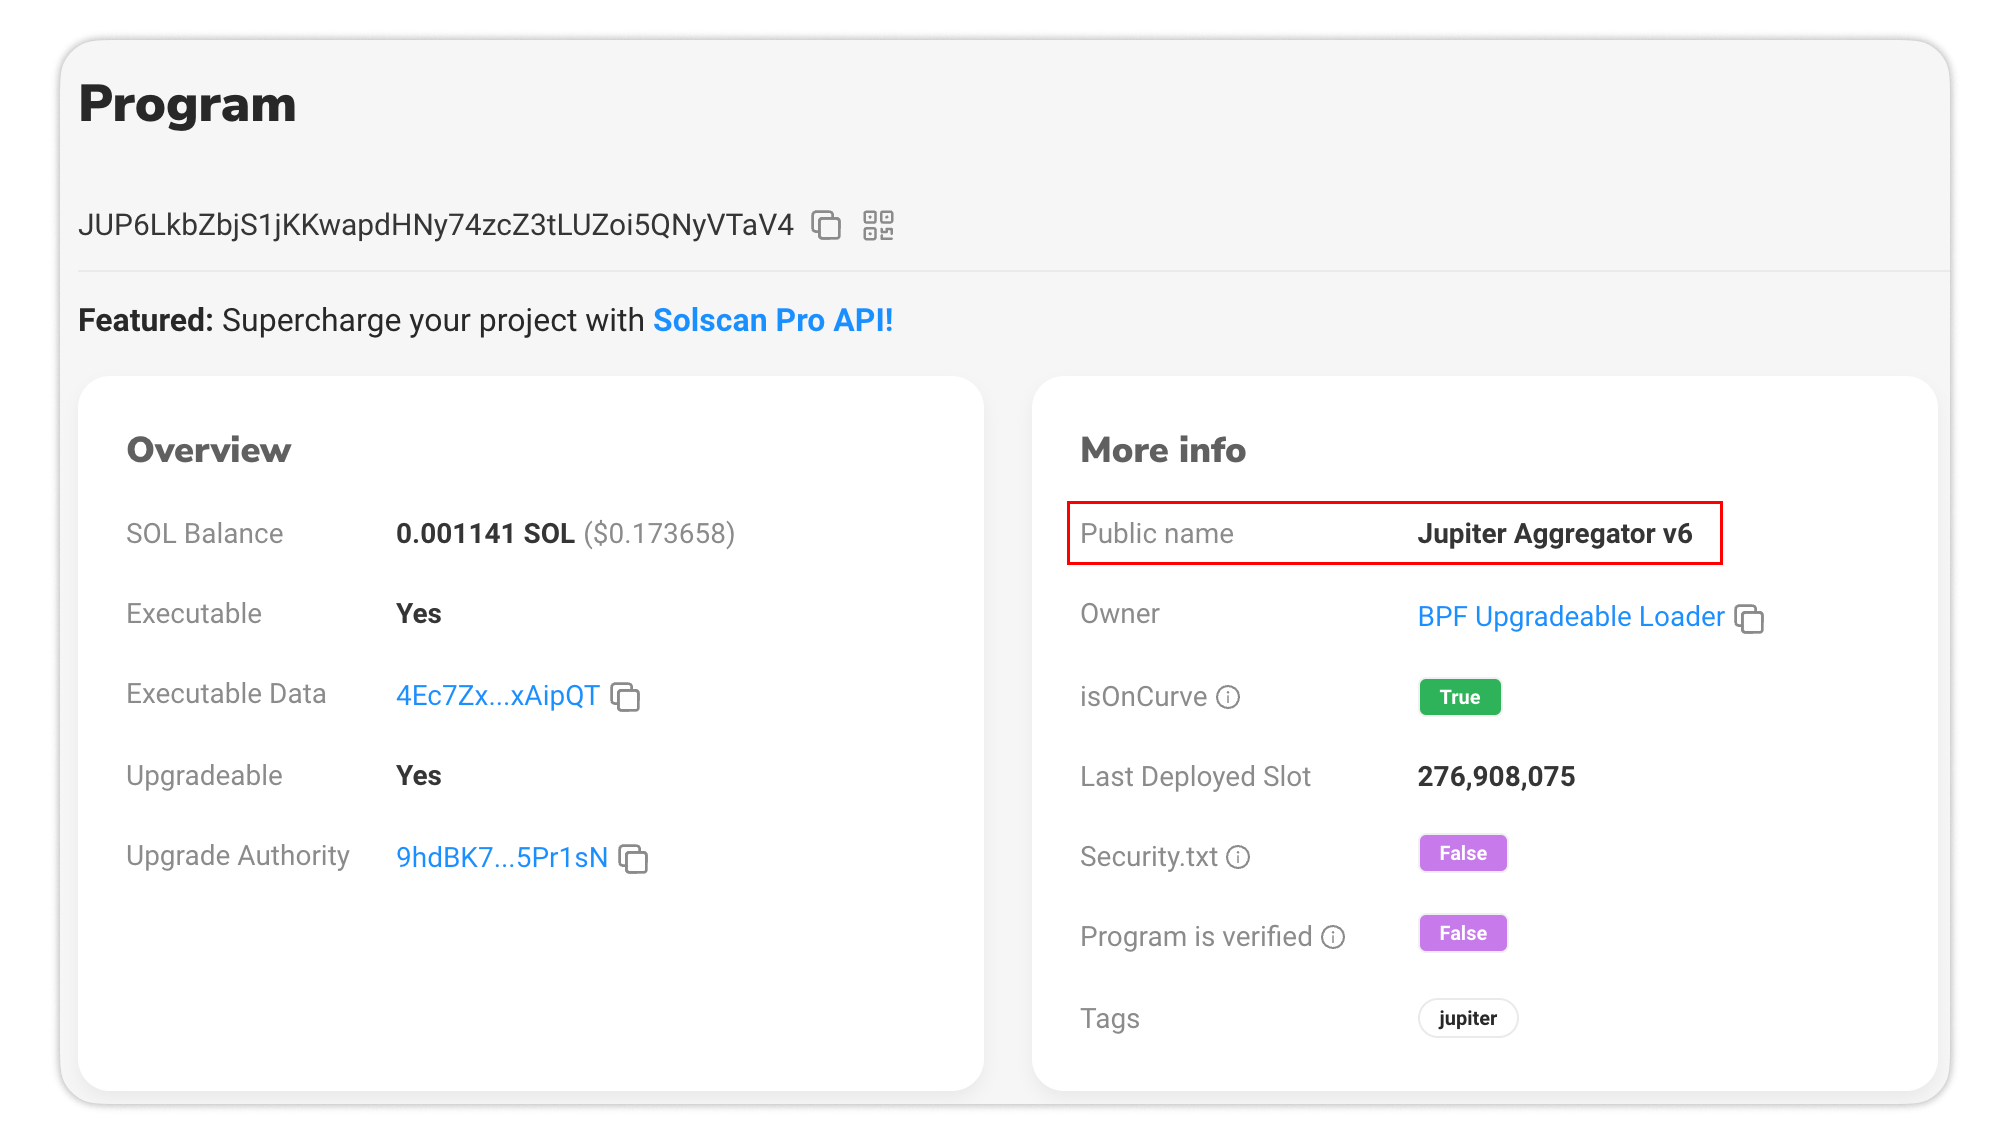Click the Public name label
2008x1144 pixels.
[1157, 534]
